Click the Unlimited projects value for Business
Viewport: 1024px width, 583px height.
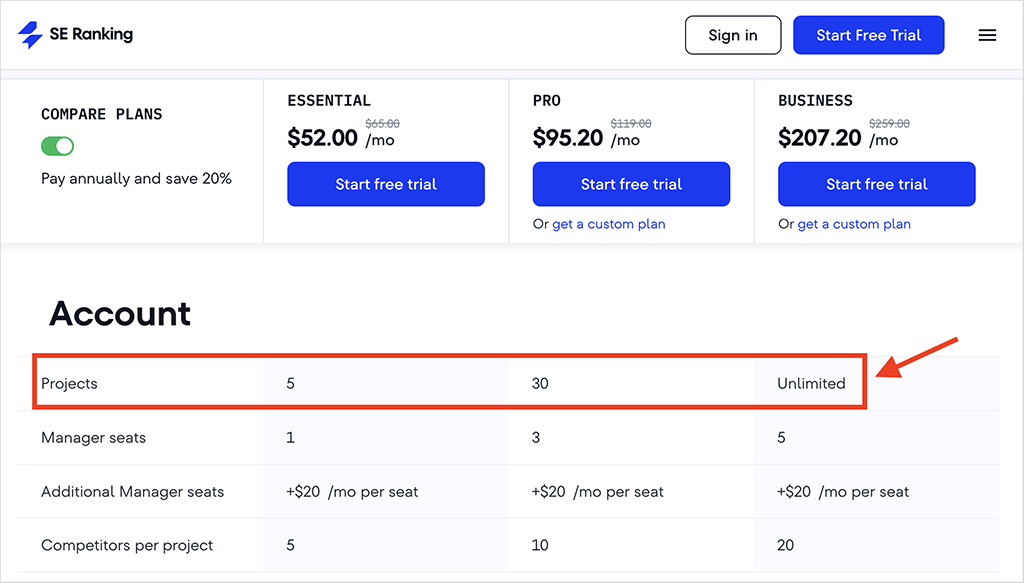tap(811, 383)
